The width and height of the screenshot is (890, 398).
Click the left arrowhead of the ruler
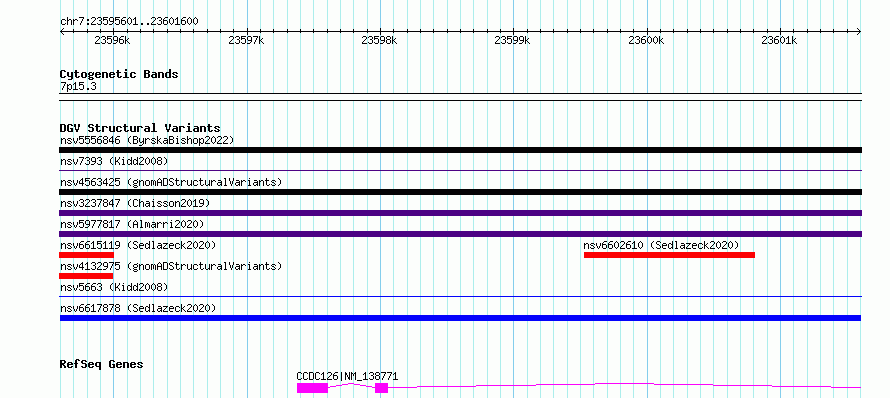(62, 32)
